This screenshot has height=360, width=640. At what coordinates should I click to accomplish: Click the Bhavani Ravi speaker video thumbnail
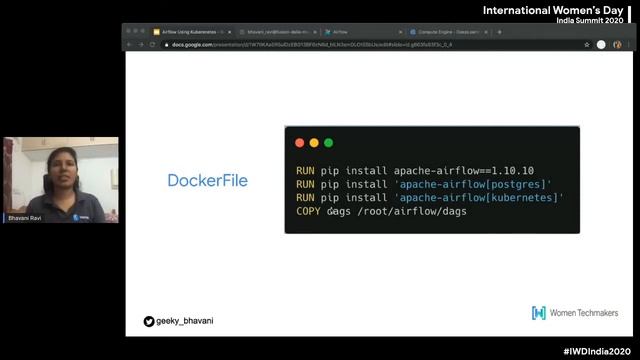coord(61,180)
